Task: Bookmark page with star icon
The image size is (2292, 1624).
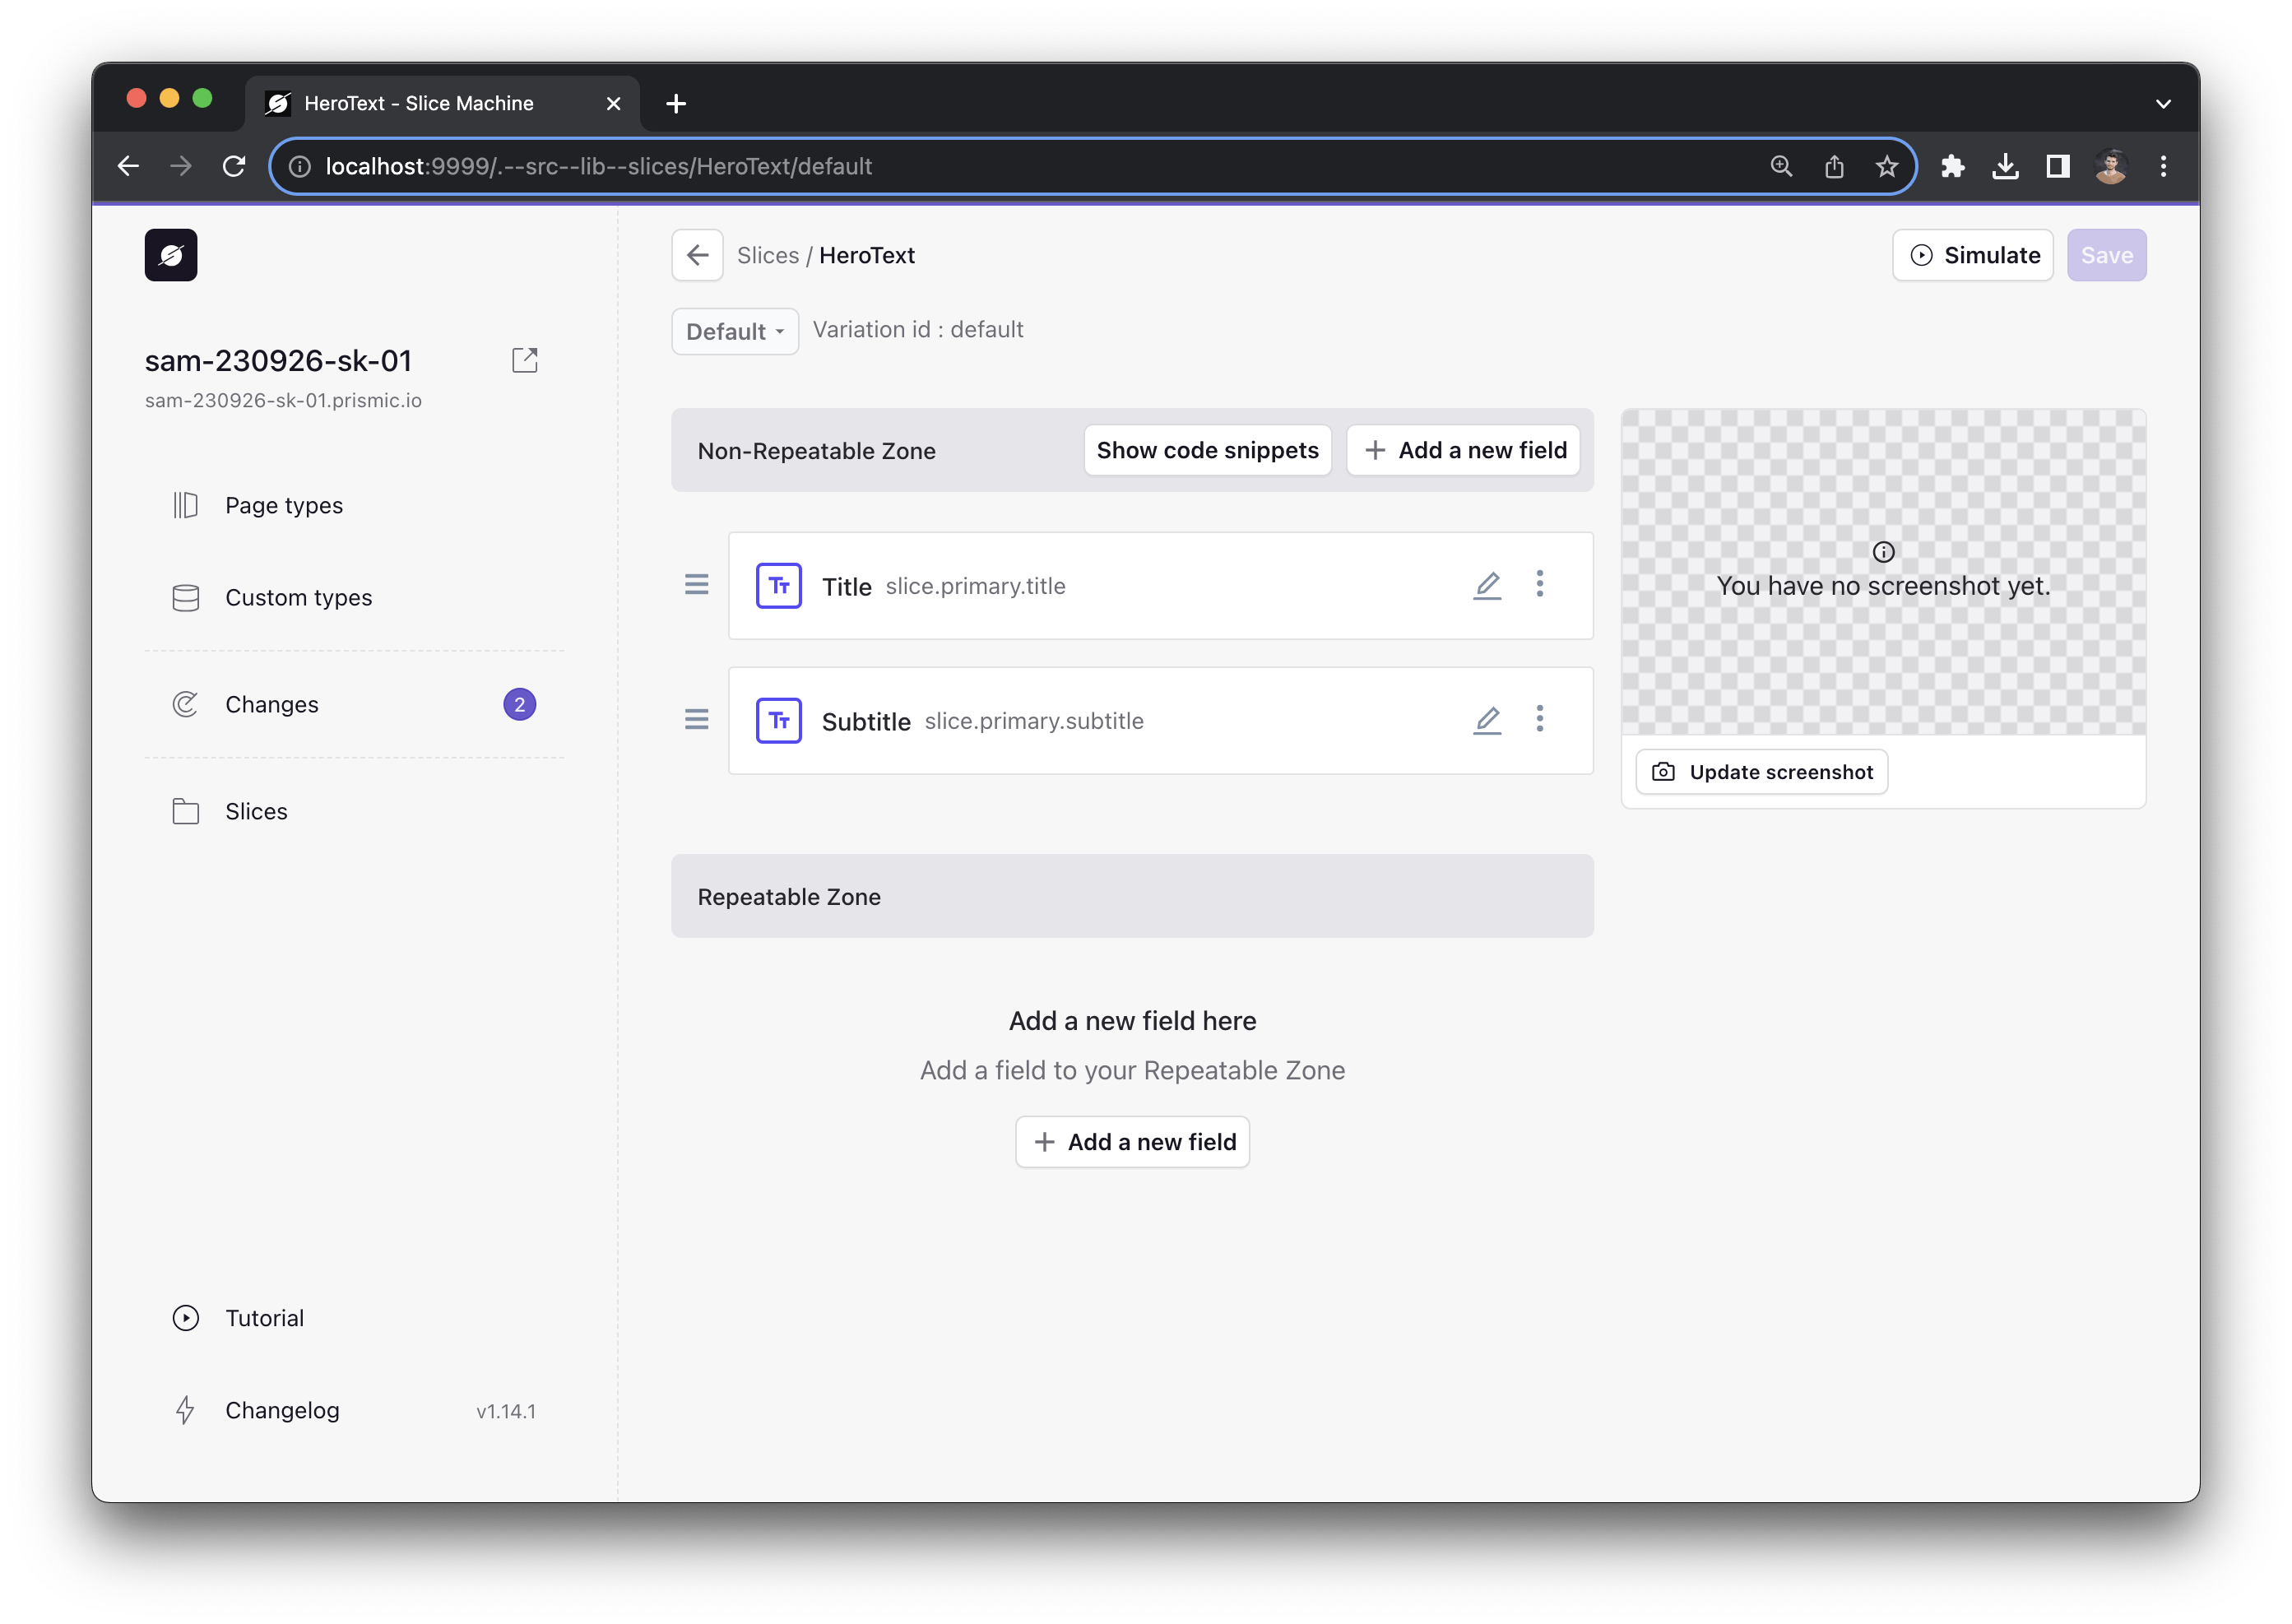Action: [1886, 166]
